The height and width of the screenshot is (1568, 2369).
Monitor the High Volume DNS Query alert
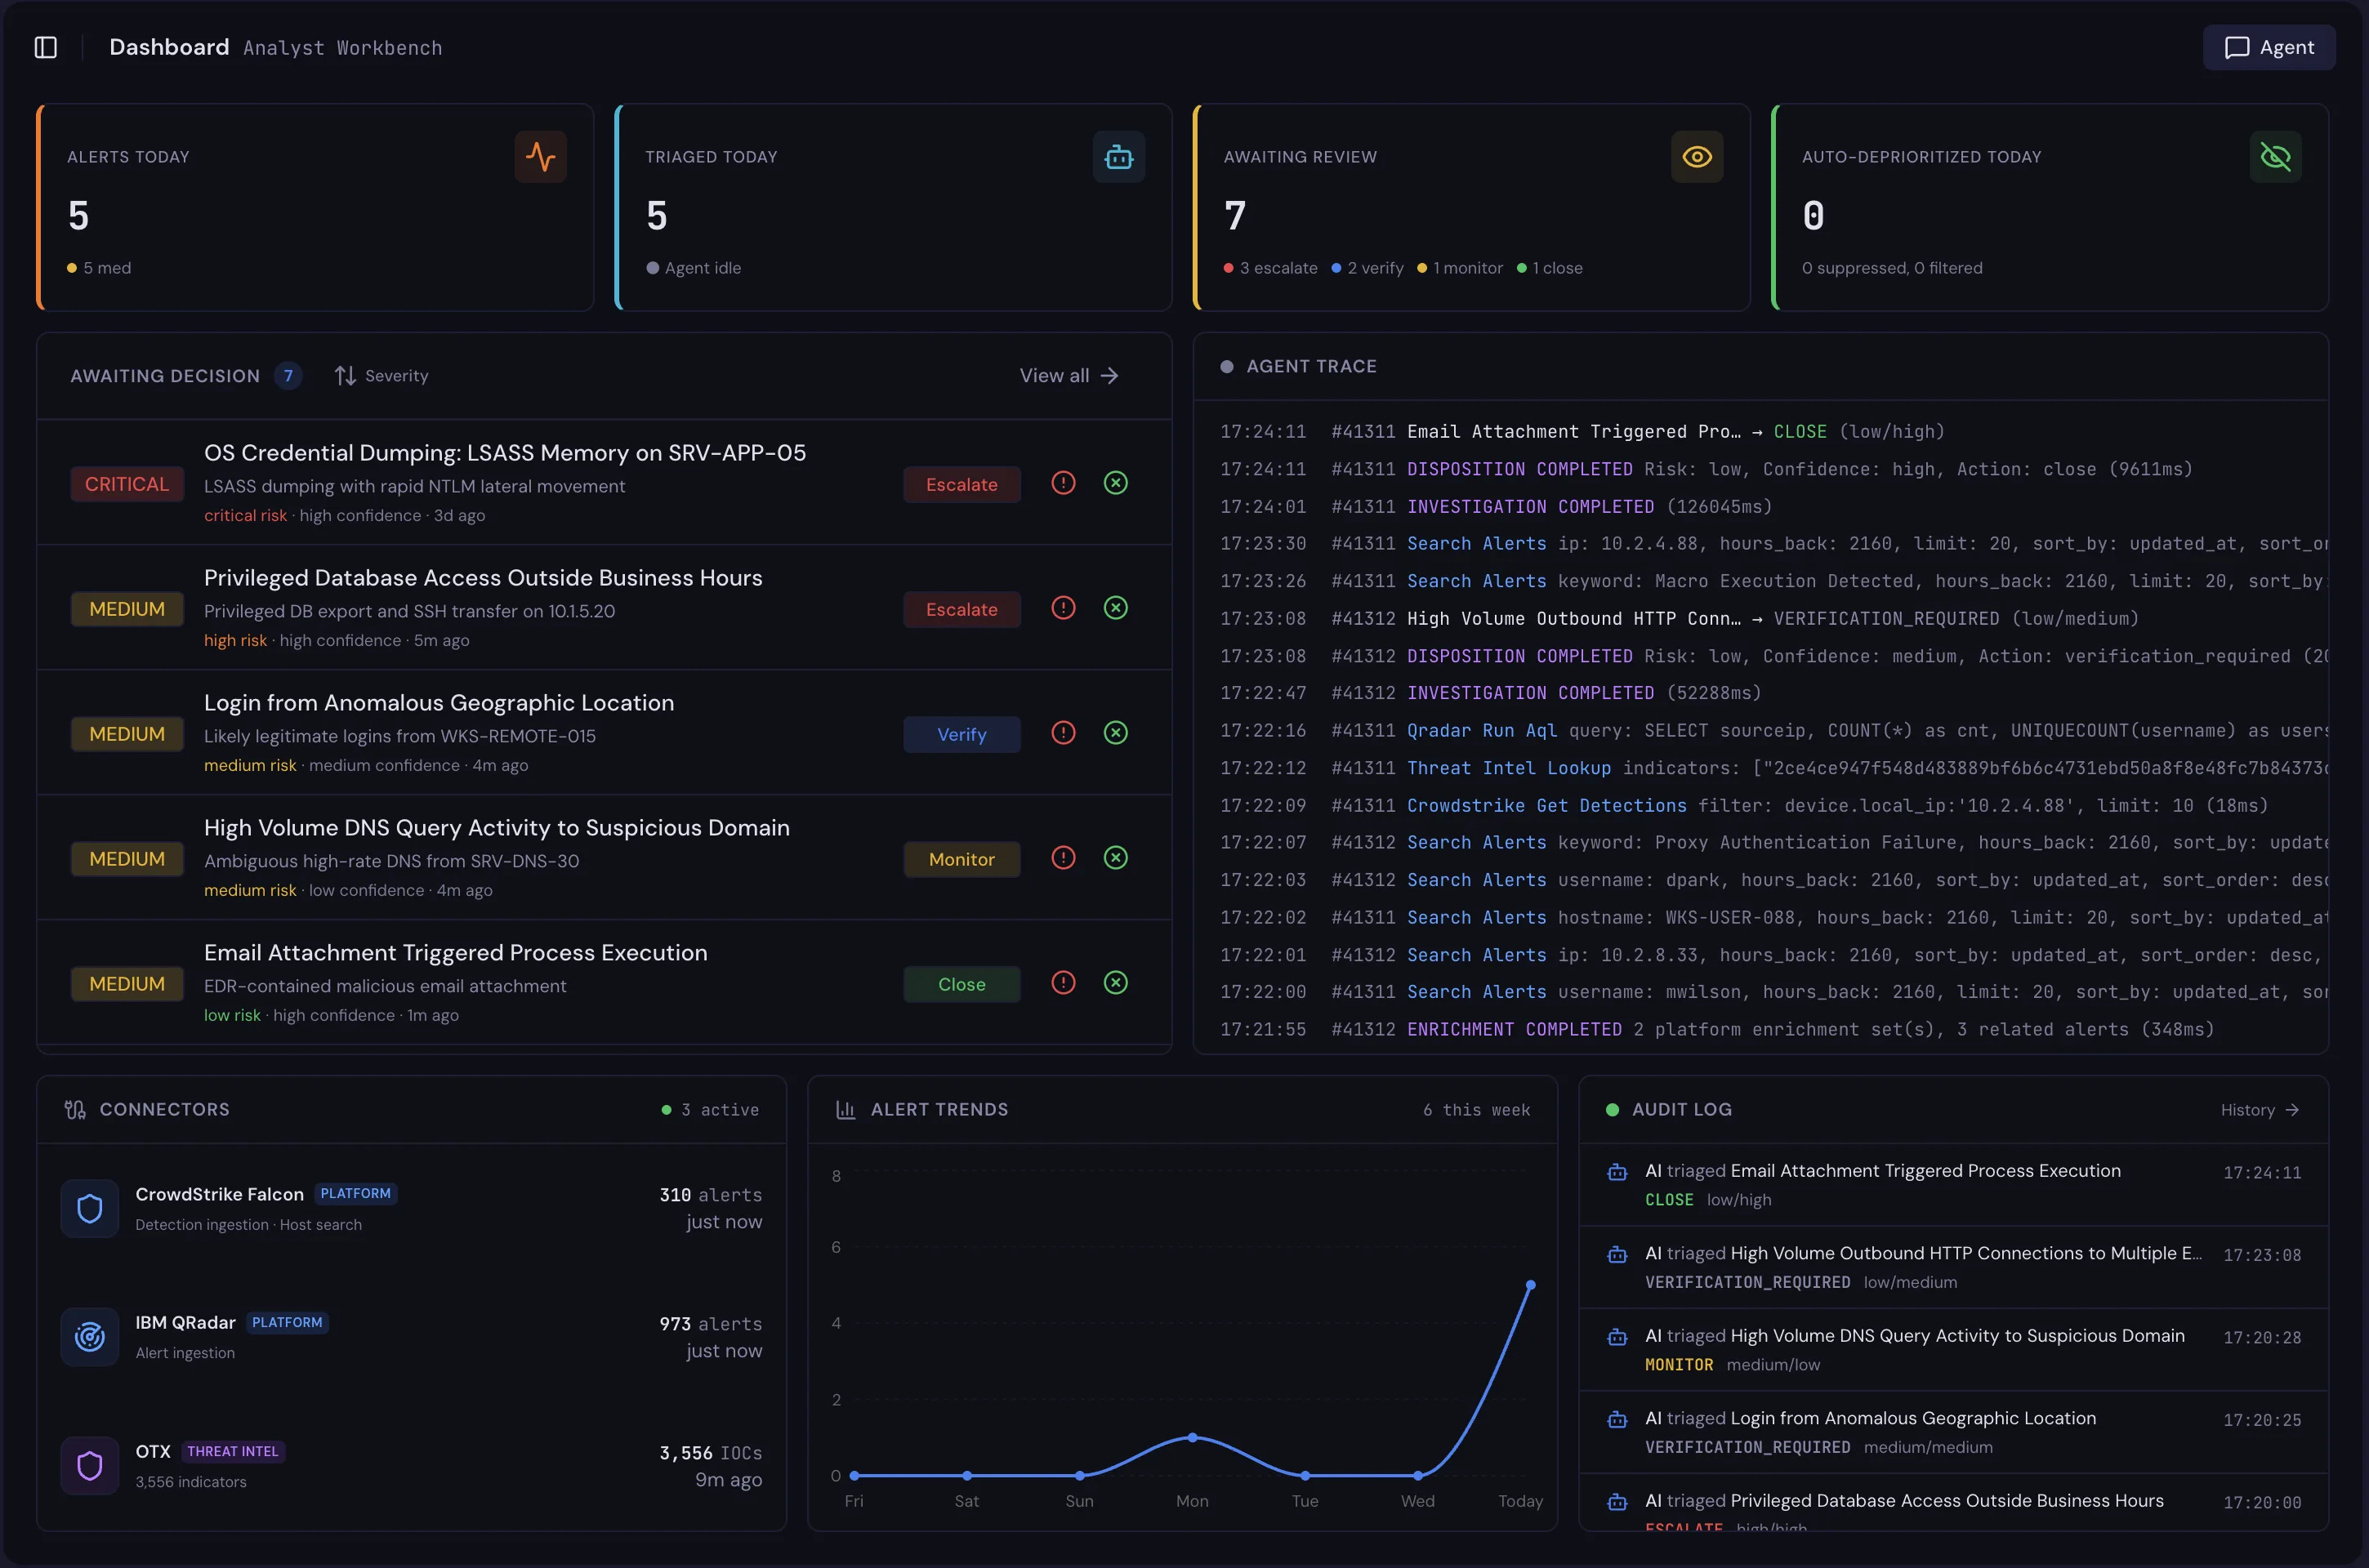pyautogui.click(x=961, y=860)
